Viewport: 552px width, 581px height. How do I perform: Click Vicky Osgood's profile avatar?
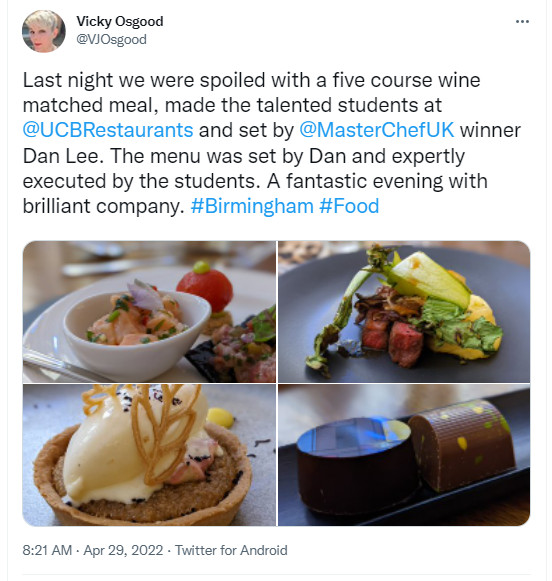click(44, 31)
